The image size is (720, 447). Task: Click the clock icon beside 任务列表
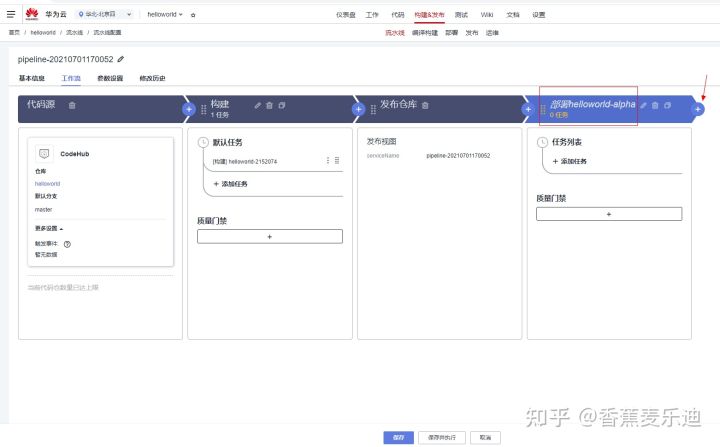point(542,142)
